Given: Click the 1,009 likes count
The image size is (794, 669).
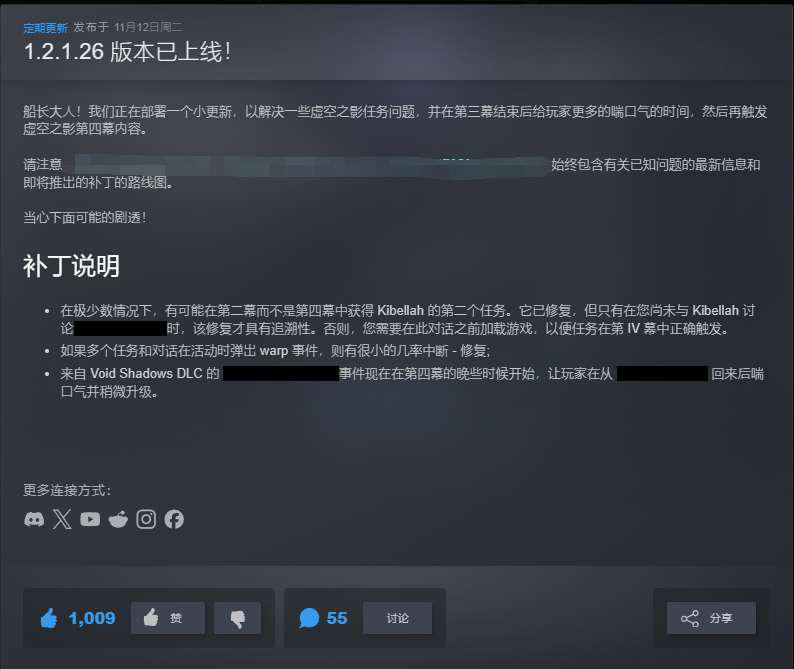Looking at the screenshot, I should point(92,618).
